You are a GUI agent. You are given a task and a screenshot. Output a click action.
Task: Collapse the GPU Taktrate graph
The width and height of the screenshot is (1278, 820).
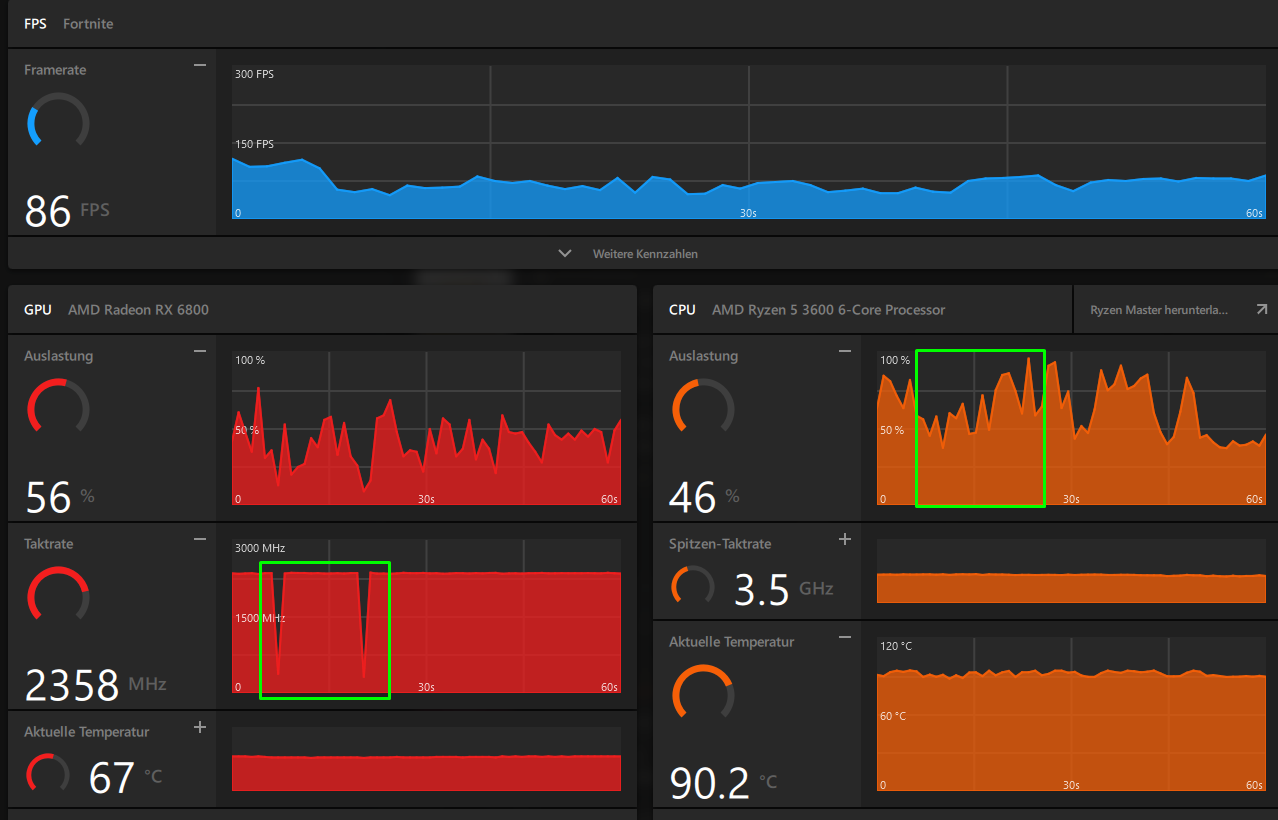[200, 539]
